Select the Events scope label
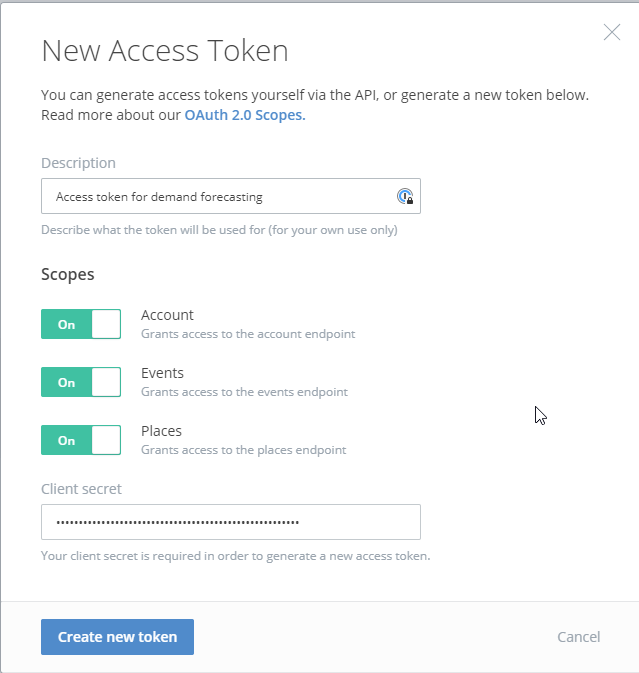The height and width of the screenshot is (673, 639). 162,373
